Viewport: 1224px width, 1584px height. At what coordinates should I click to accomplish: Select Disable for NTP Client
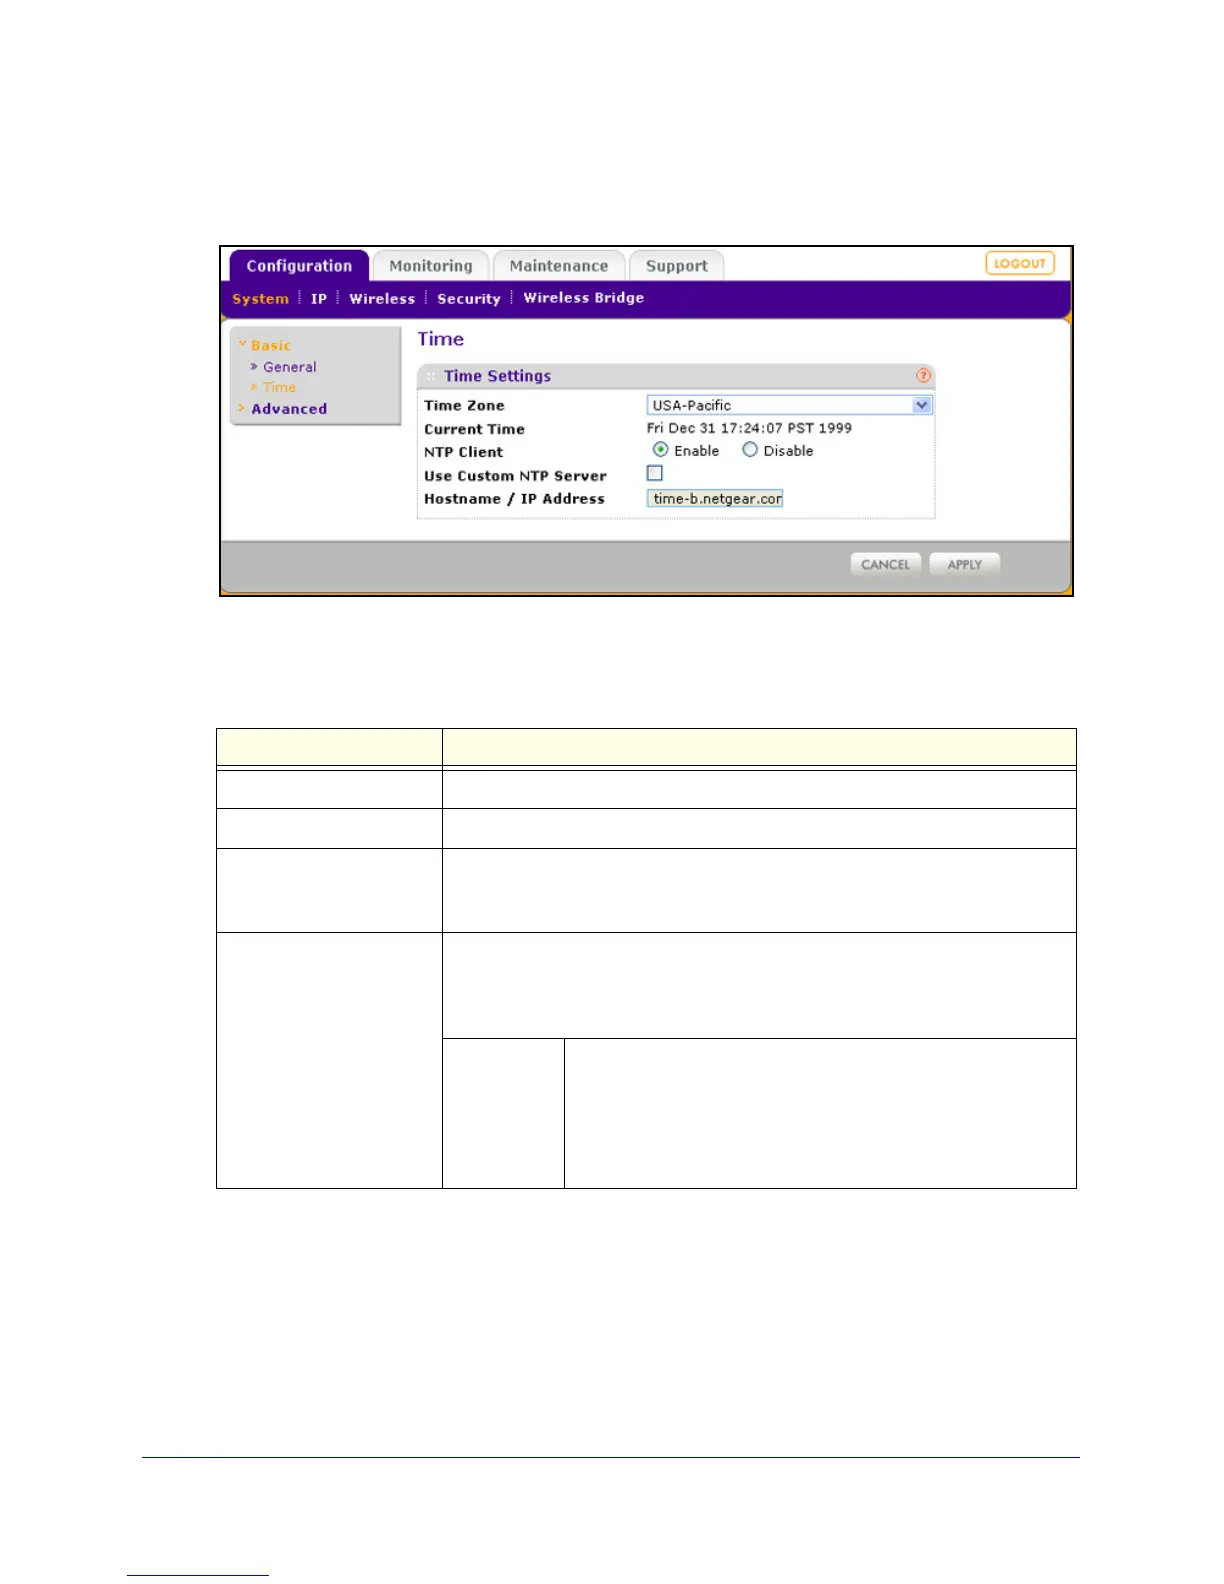749,450
